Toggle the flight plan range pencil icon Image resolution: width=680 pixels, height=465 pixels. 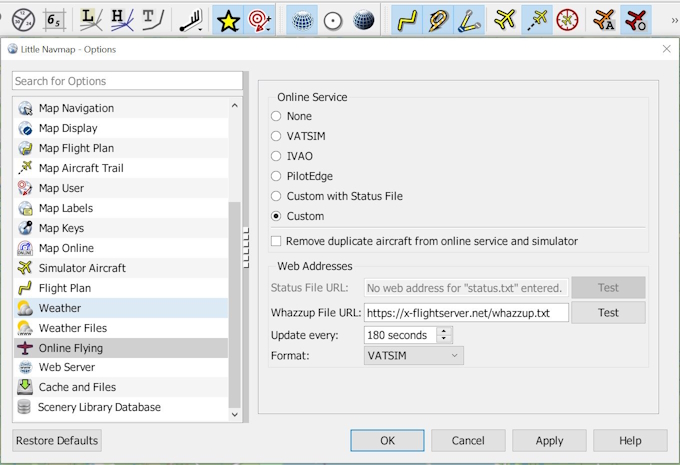click(x=438, y=20)
